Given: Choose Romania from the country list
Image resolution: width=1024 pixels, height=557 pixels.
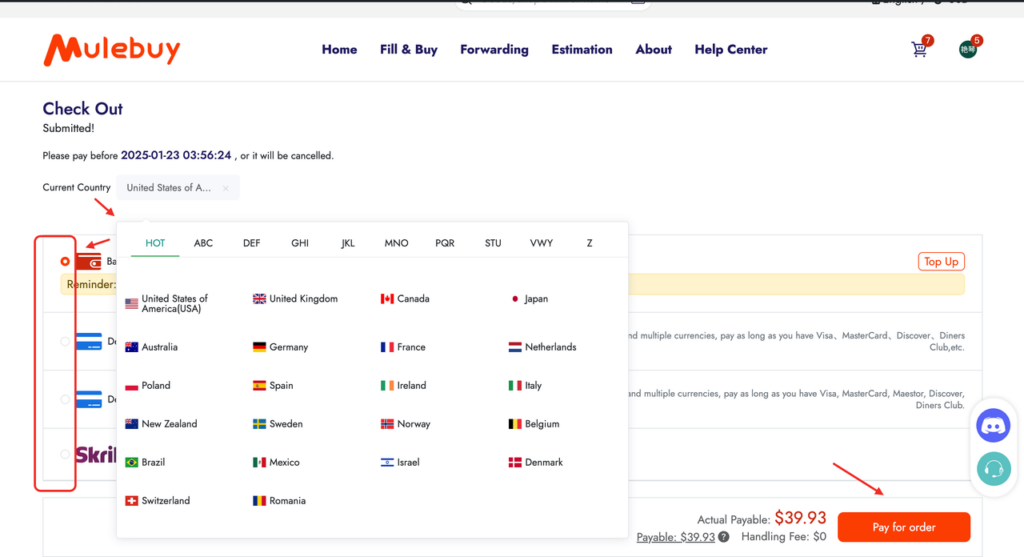Looking at the screenshot, I should click(279, 501).
